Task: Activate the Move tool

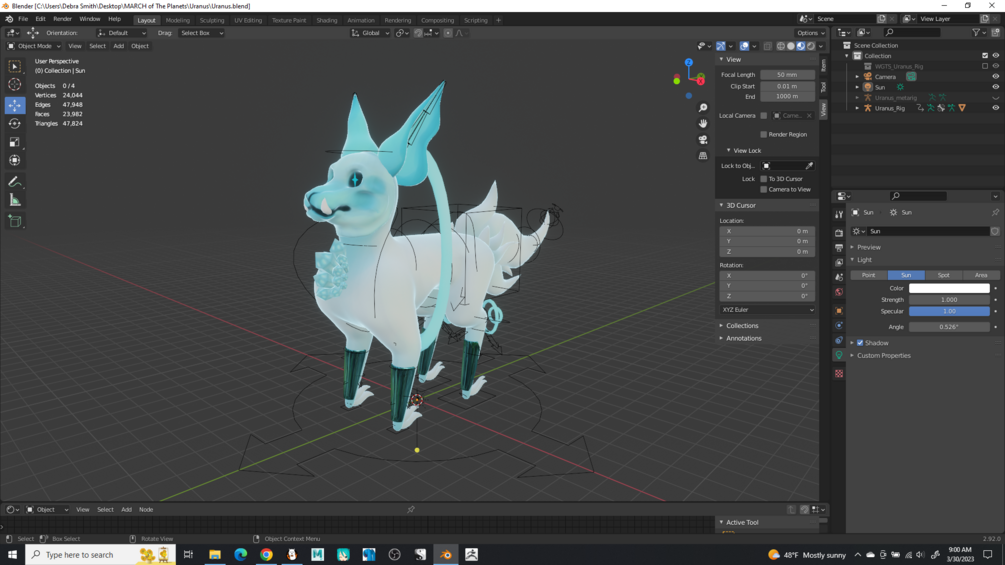Action: (x=15, y=104)
